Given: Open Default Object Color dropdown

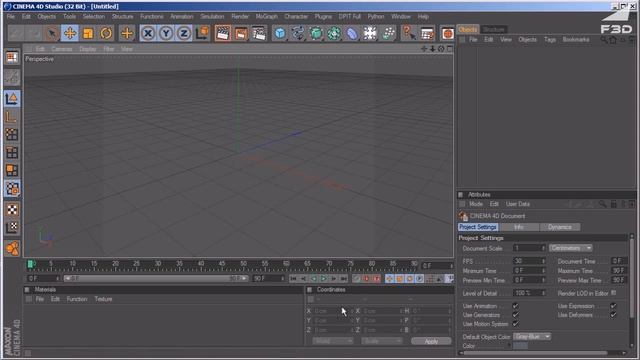Looking at the screenshot, I should click(x=532, y=337).
